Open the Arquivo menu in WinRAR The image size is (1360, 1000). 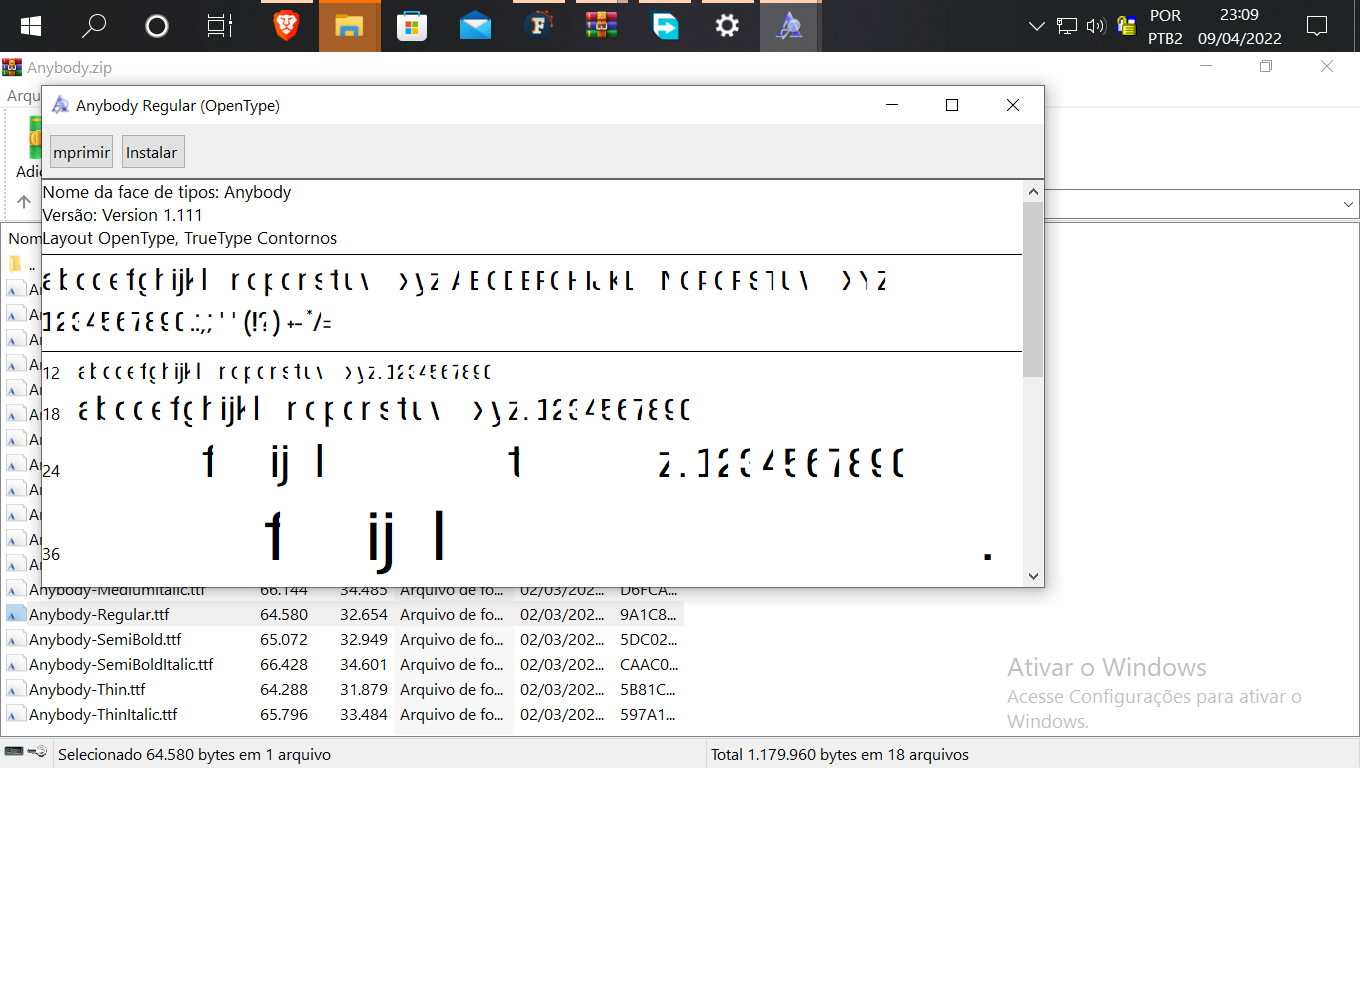24,95
